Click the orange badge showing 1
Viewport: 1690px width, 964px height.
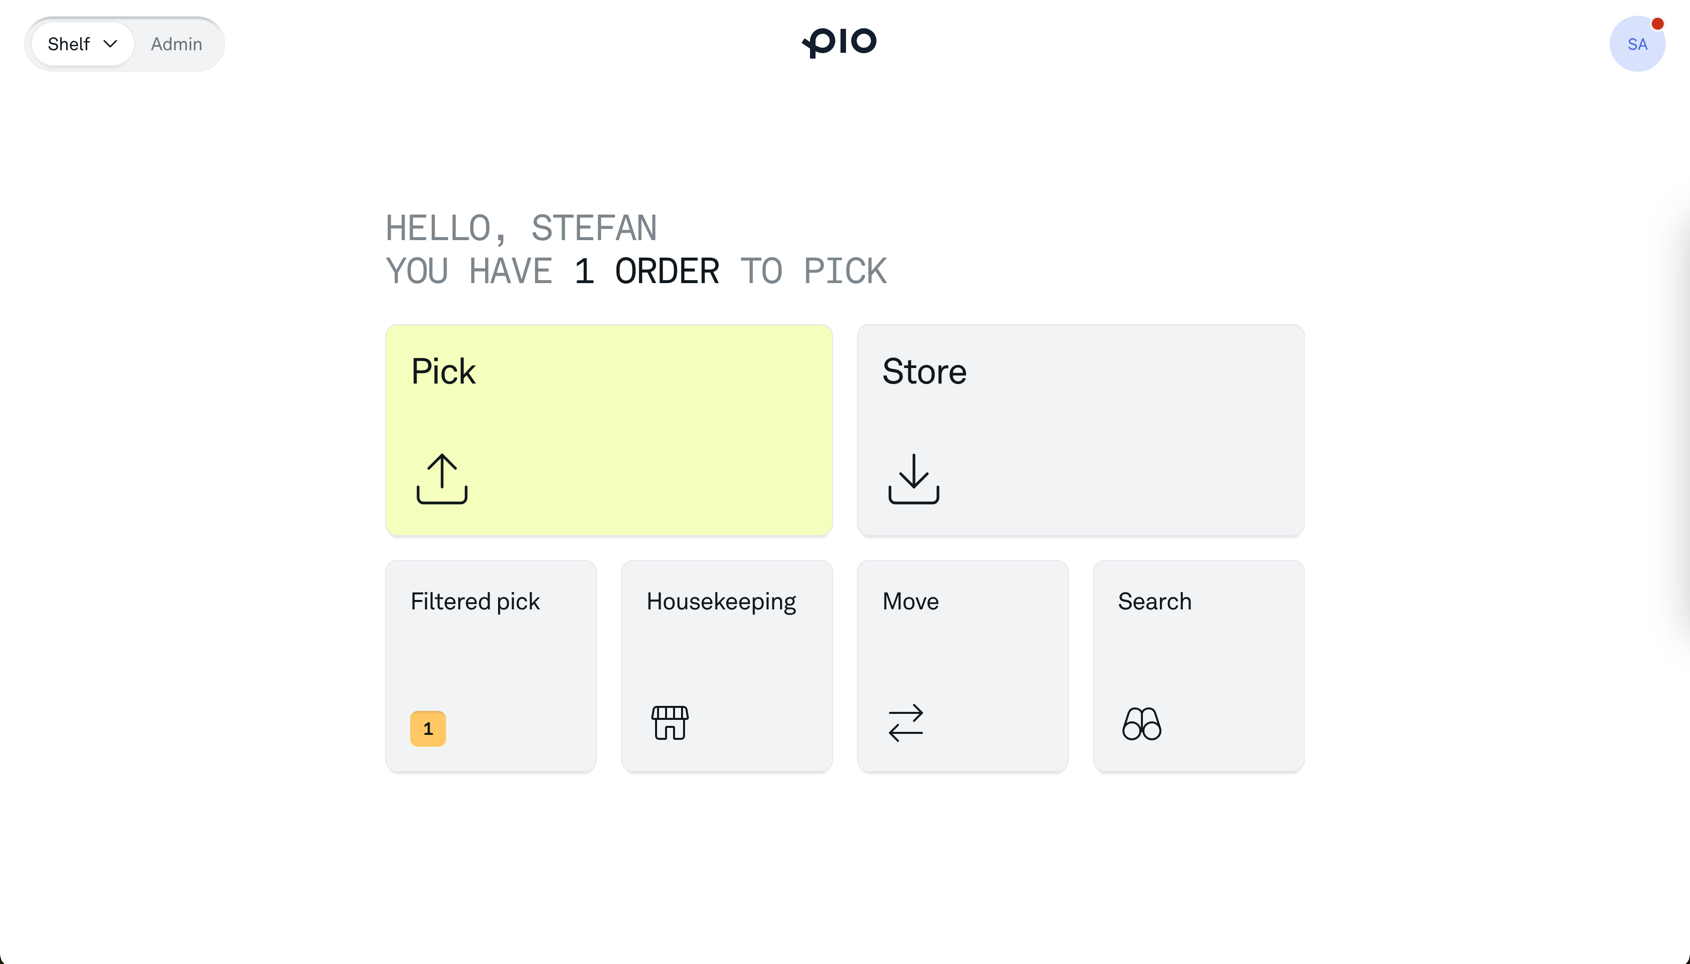tap(428, 729)
